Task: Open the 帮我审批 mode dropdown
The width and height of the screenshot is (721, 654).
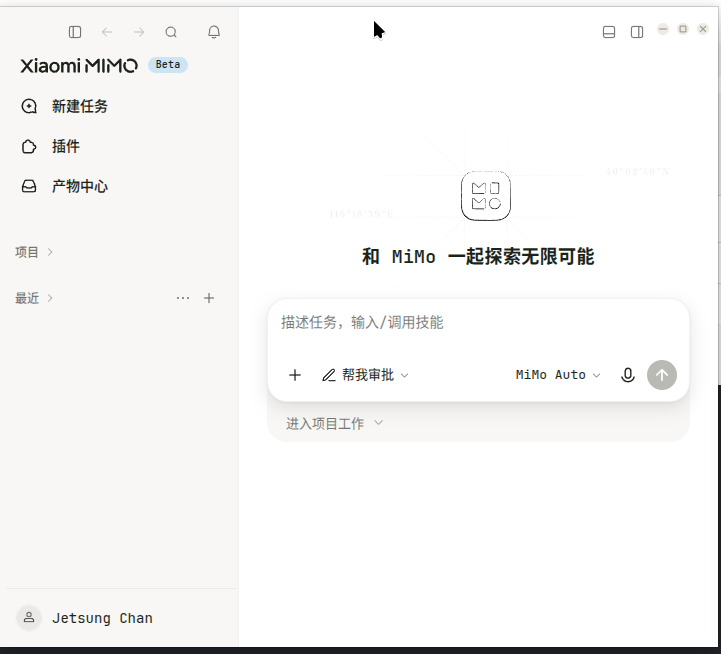Action: tap(365, 375)
